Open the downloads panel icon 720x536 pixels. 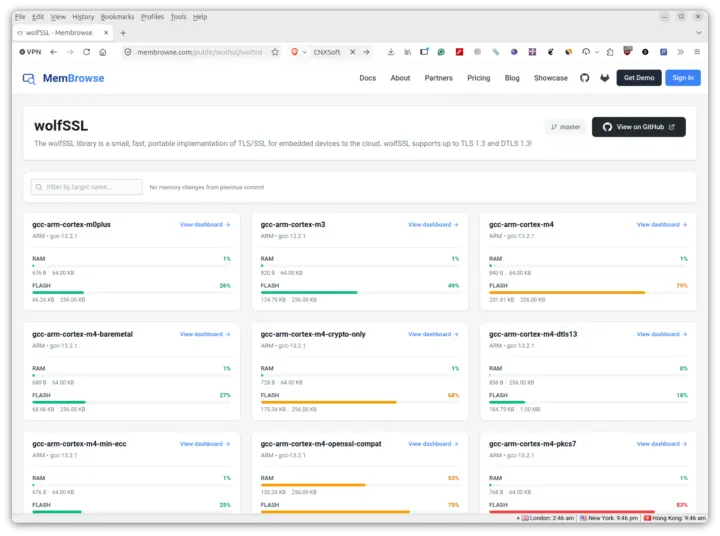pos(391,52)
